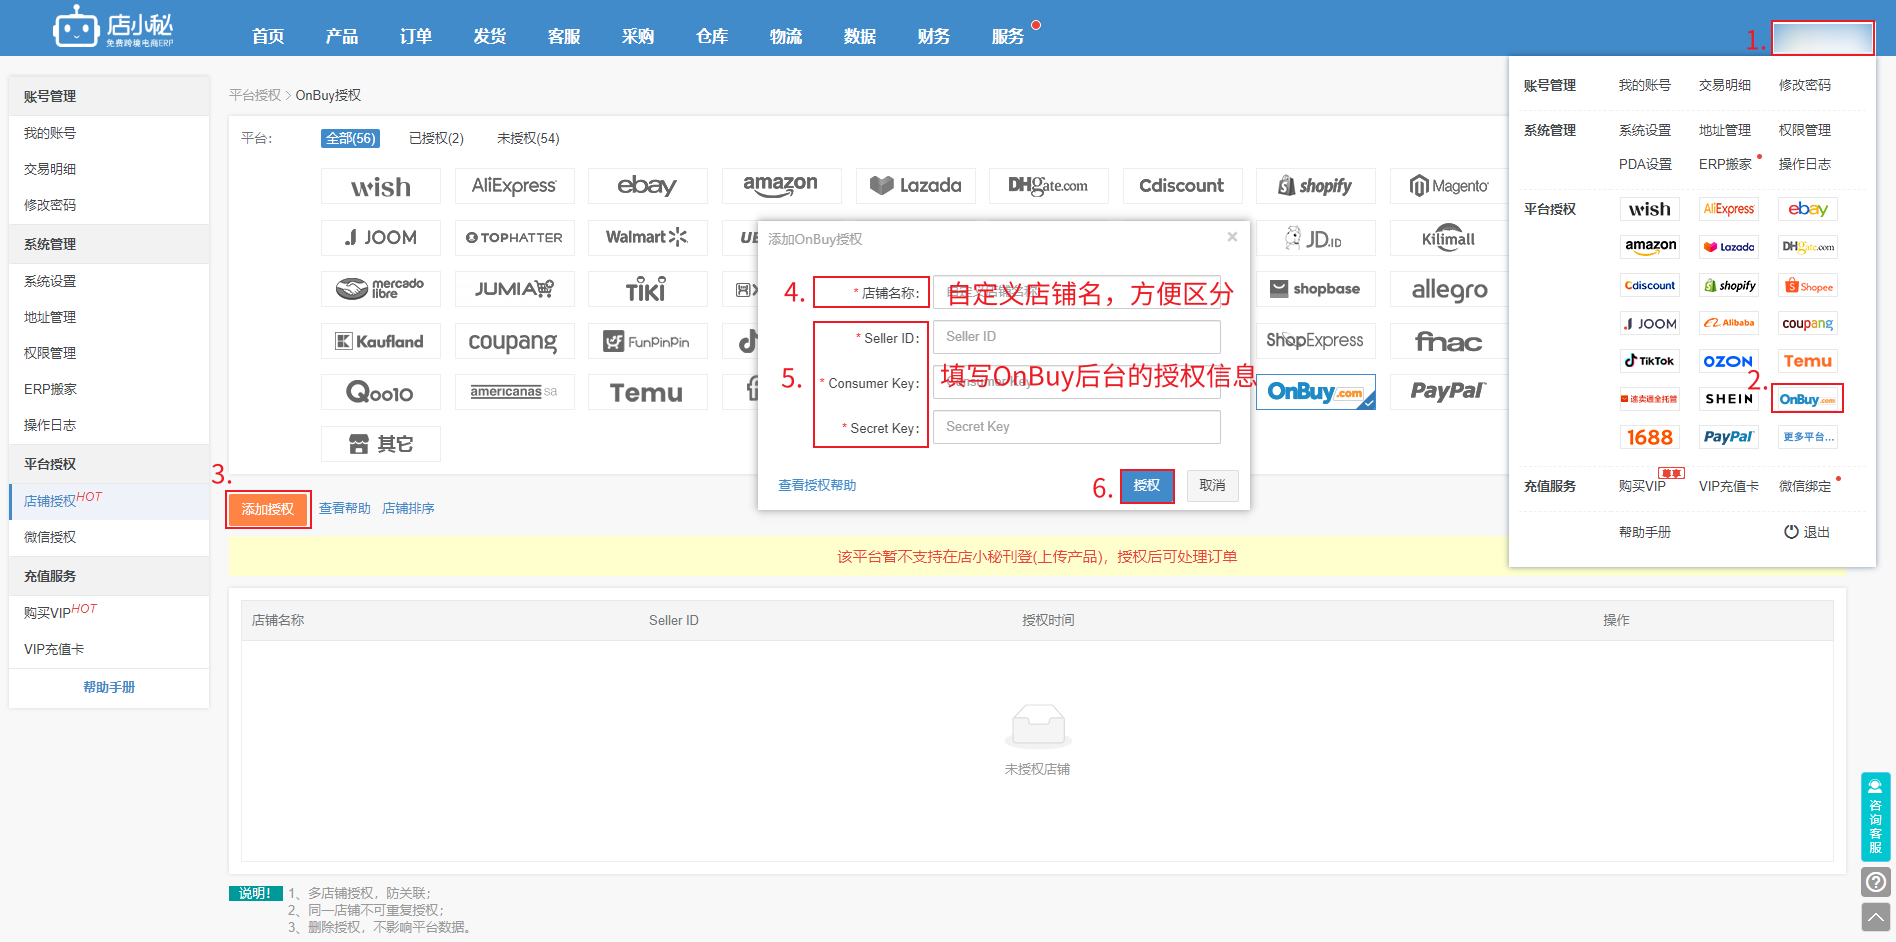This screenshot has width=1896, height=942.
Task: Pick the fnac platform tile
Action: click(1449, 341)
